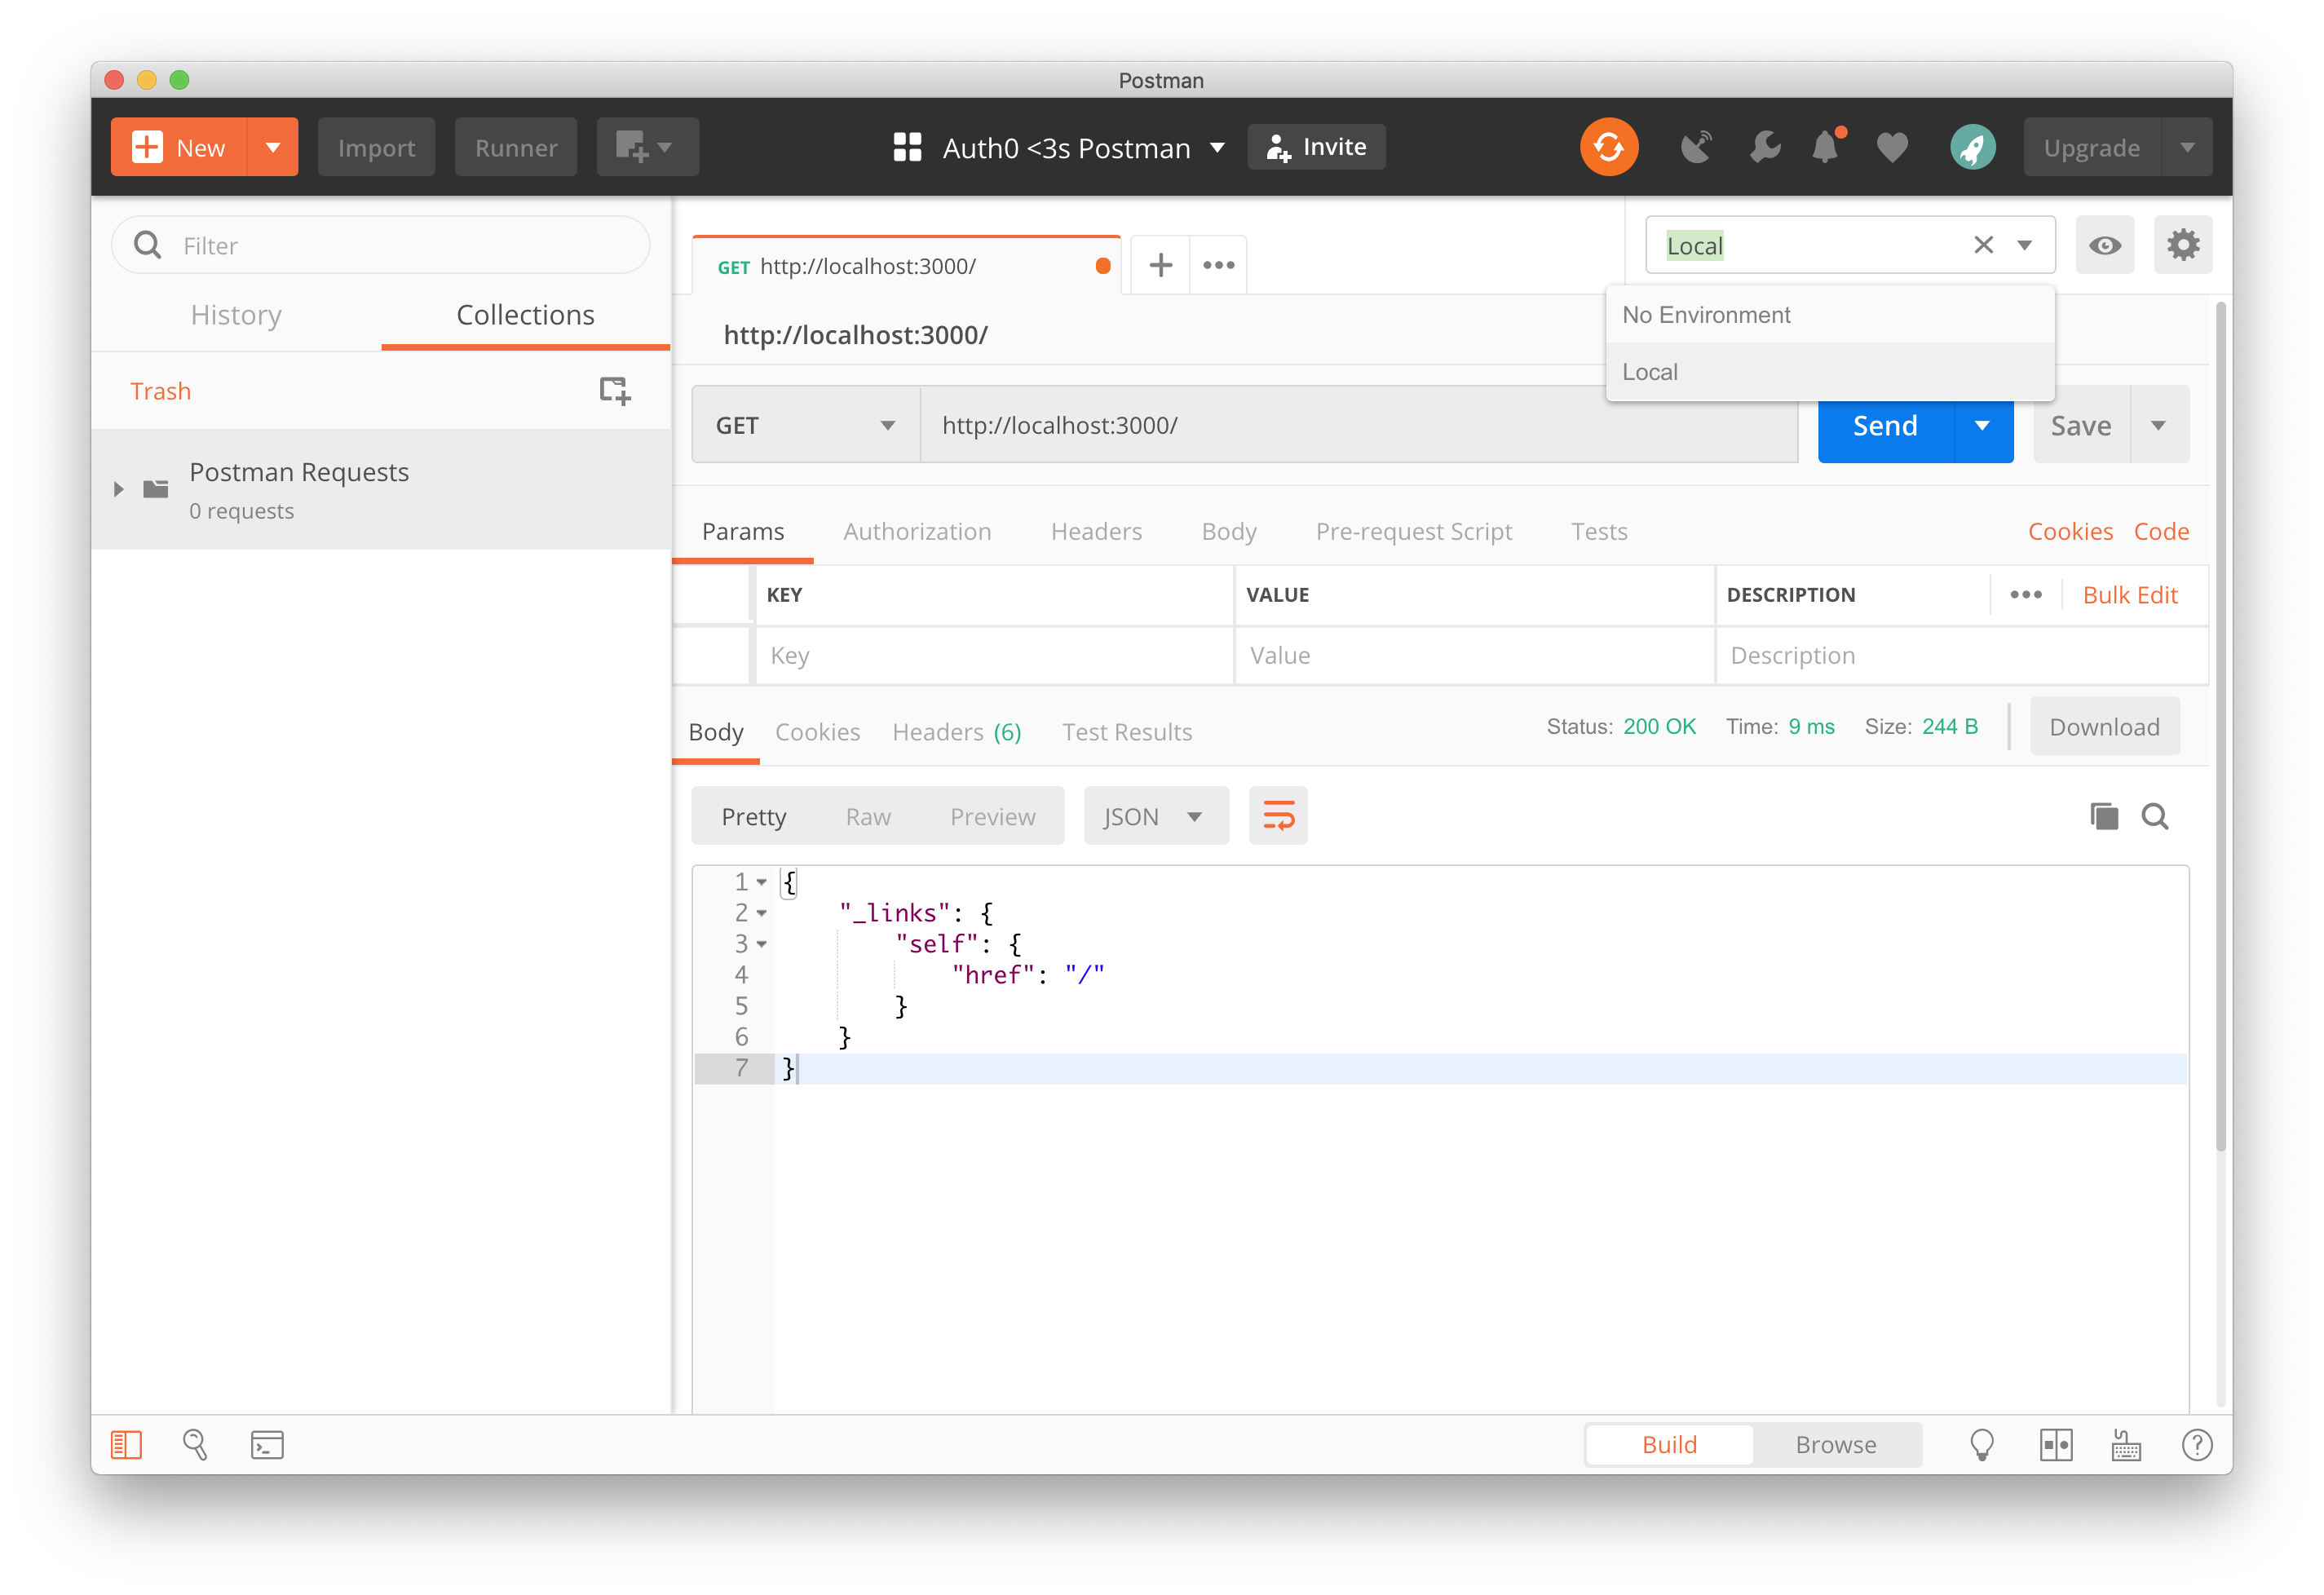Viewport: 2324px width, 1595px height.
Task: Open the Postman console icon in status bar
Action: point(267,1444)
